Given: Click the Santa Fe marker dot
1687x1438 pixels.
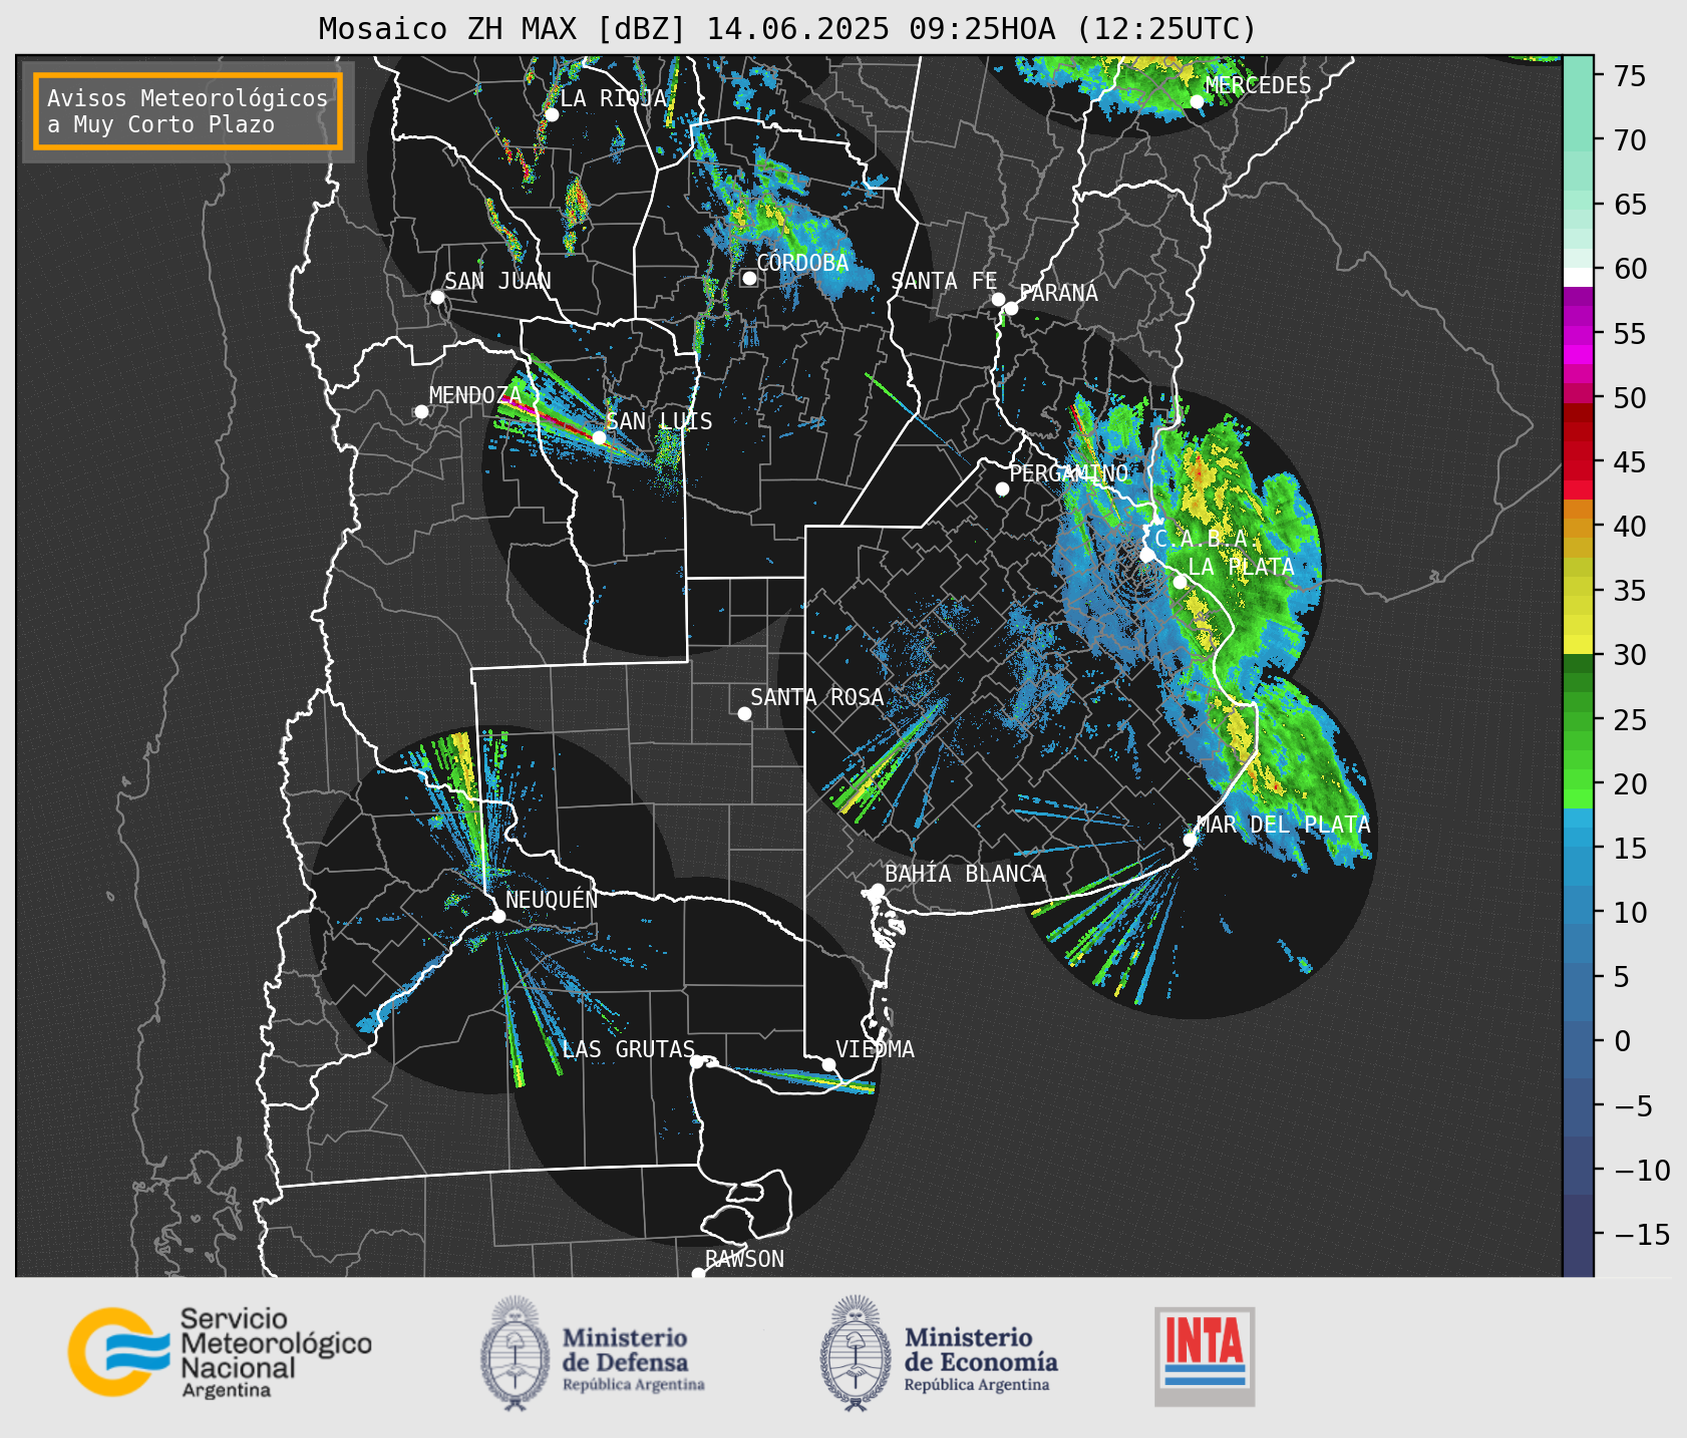Looking at the screenshot, I should (x=998, y=299).
